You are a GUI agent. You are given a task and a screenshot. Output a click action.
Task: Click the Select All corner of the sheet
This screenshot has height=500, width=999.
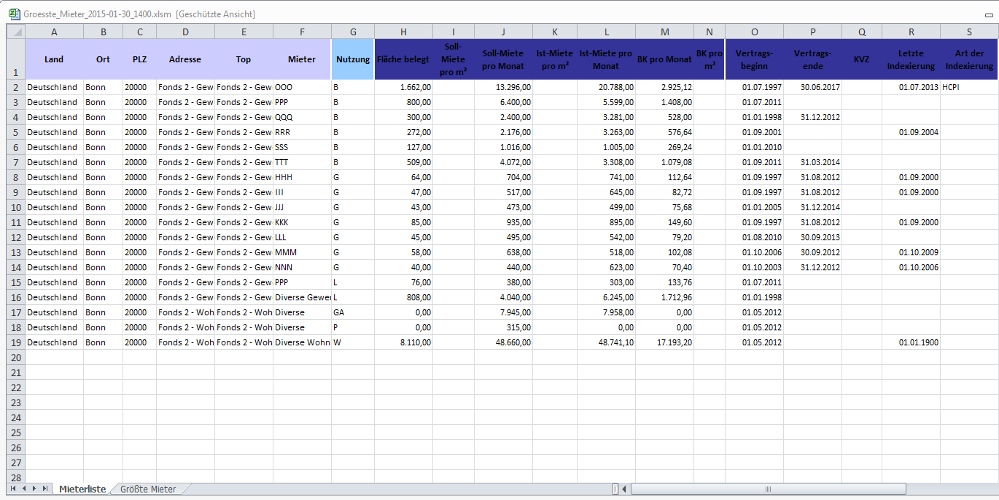coord(16,32)
